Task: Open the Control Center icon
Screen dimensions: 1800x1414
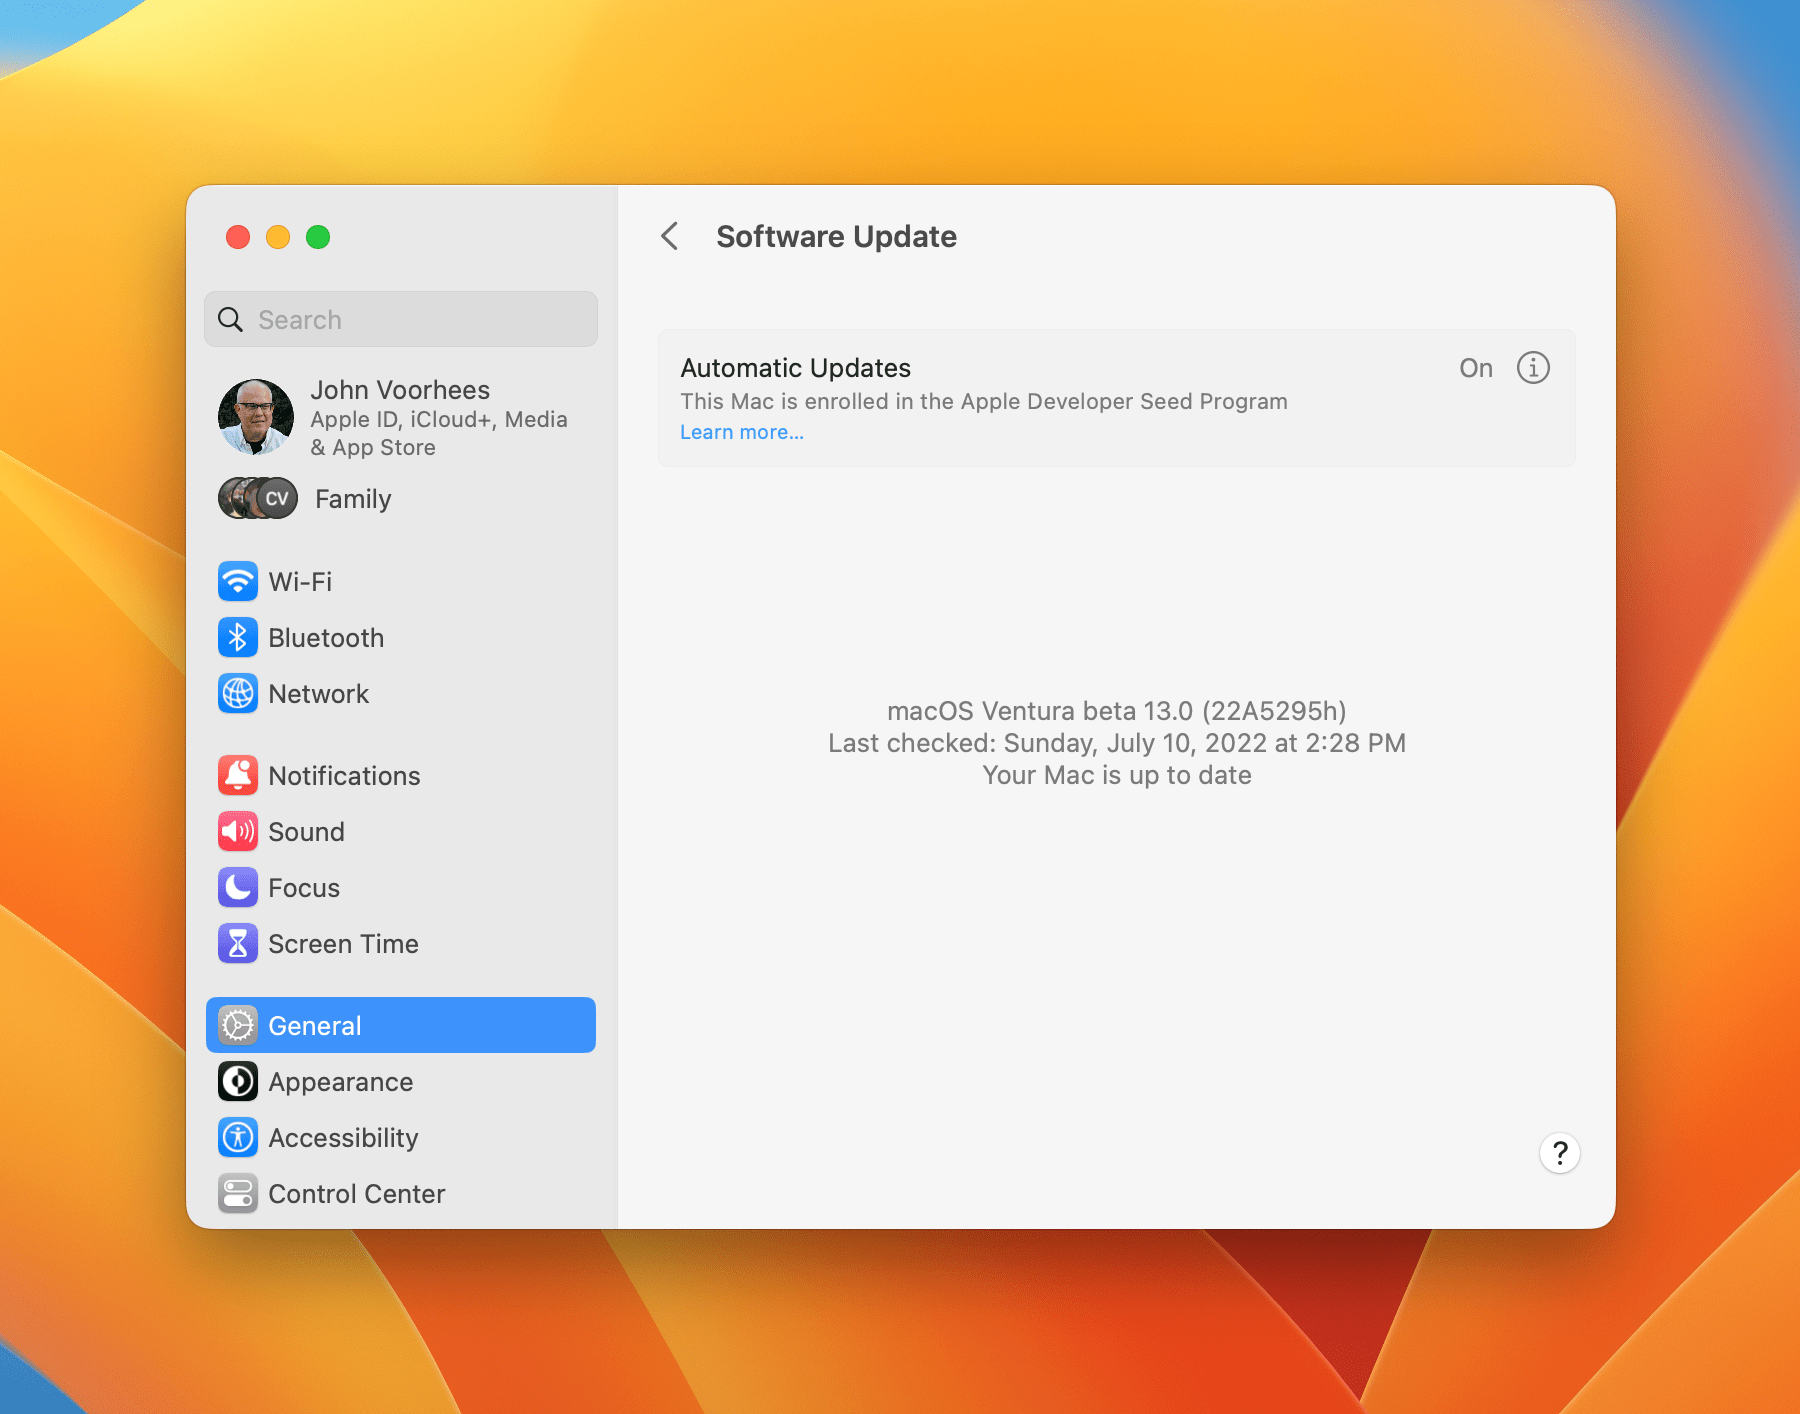Action: point(238,1193)
